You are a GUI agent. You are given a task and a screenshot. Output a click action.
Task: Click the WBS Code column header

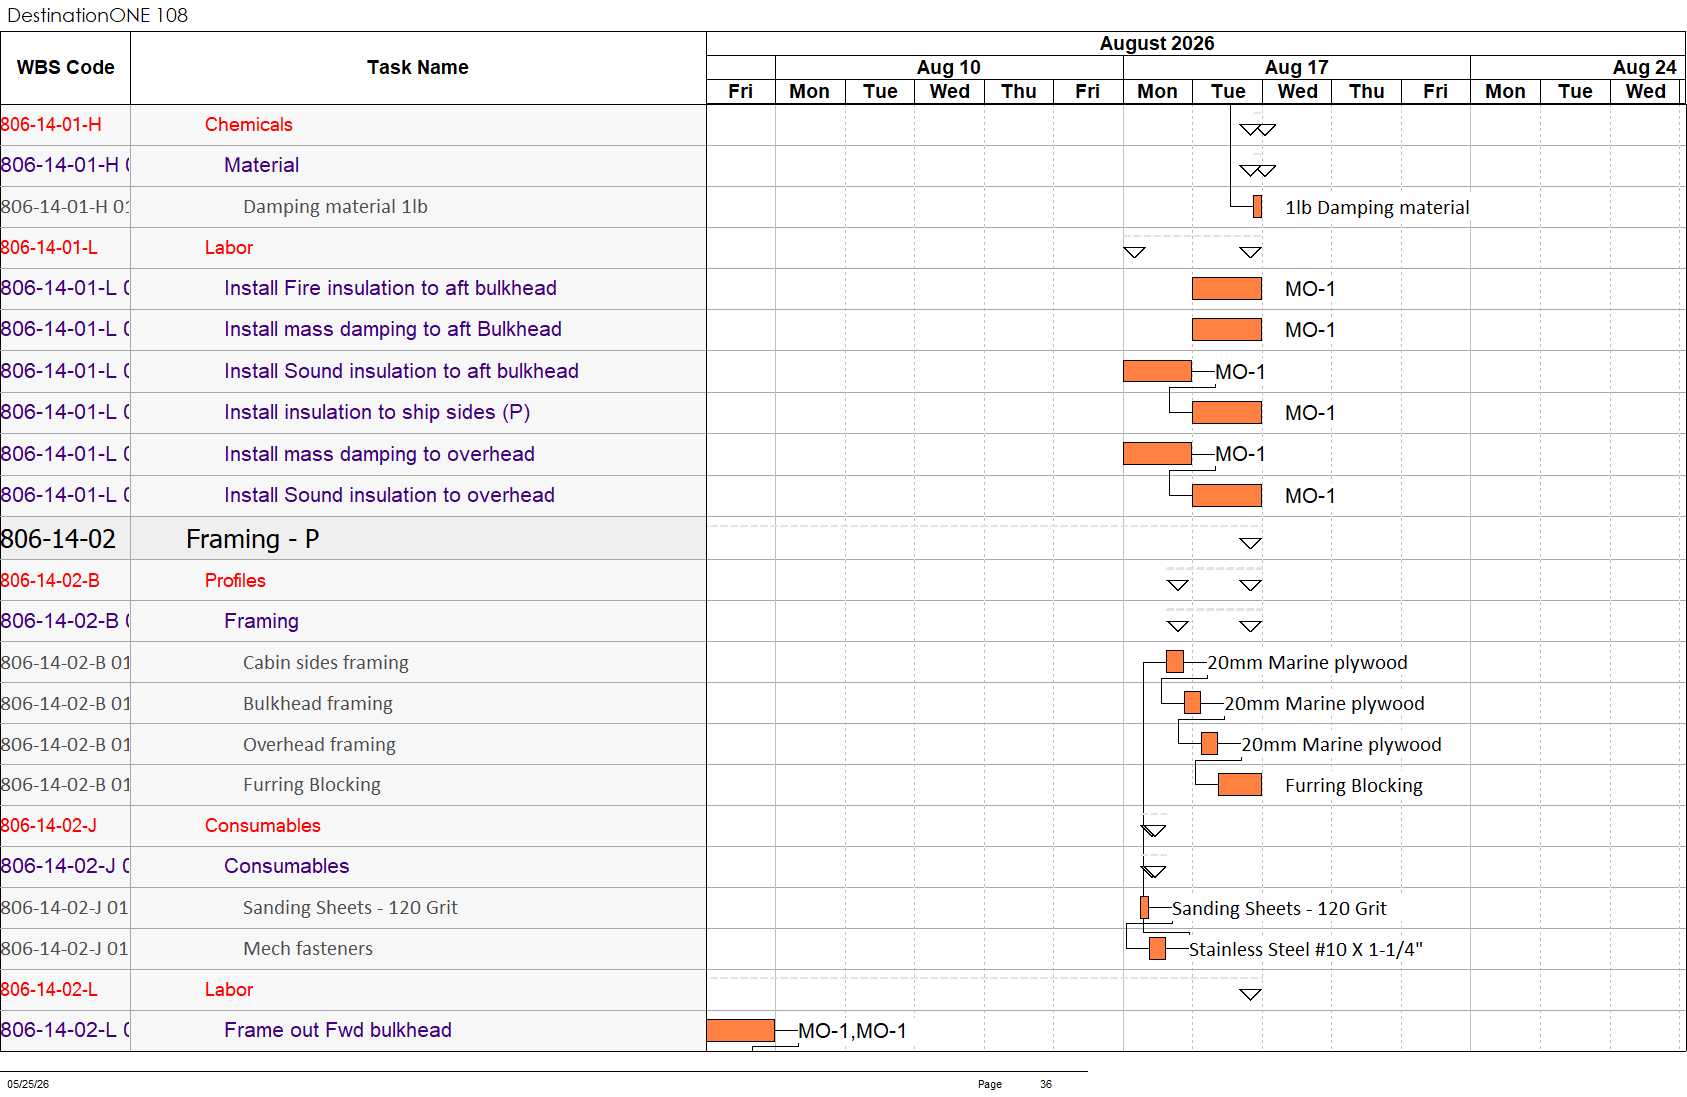[66, 68]
